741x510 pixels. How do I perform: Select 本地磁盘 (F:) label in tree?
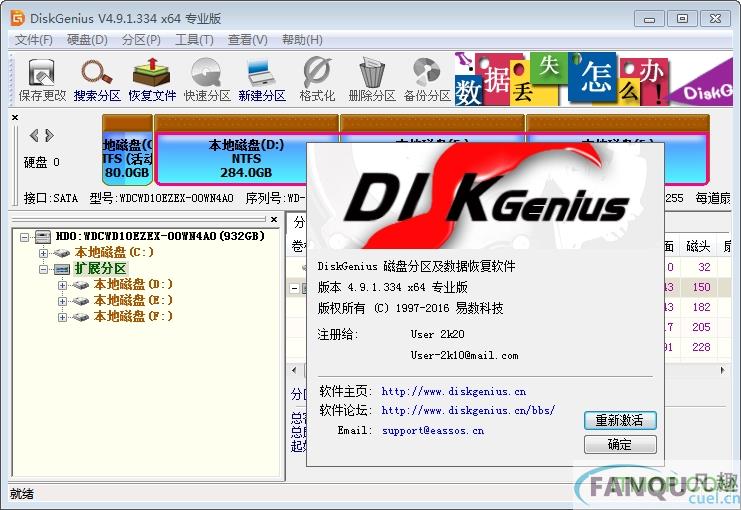pyautogui.click(x=133, y=317)
